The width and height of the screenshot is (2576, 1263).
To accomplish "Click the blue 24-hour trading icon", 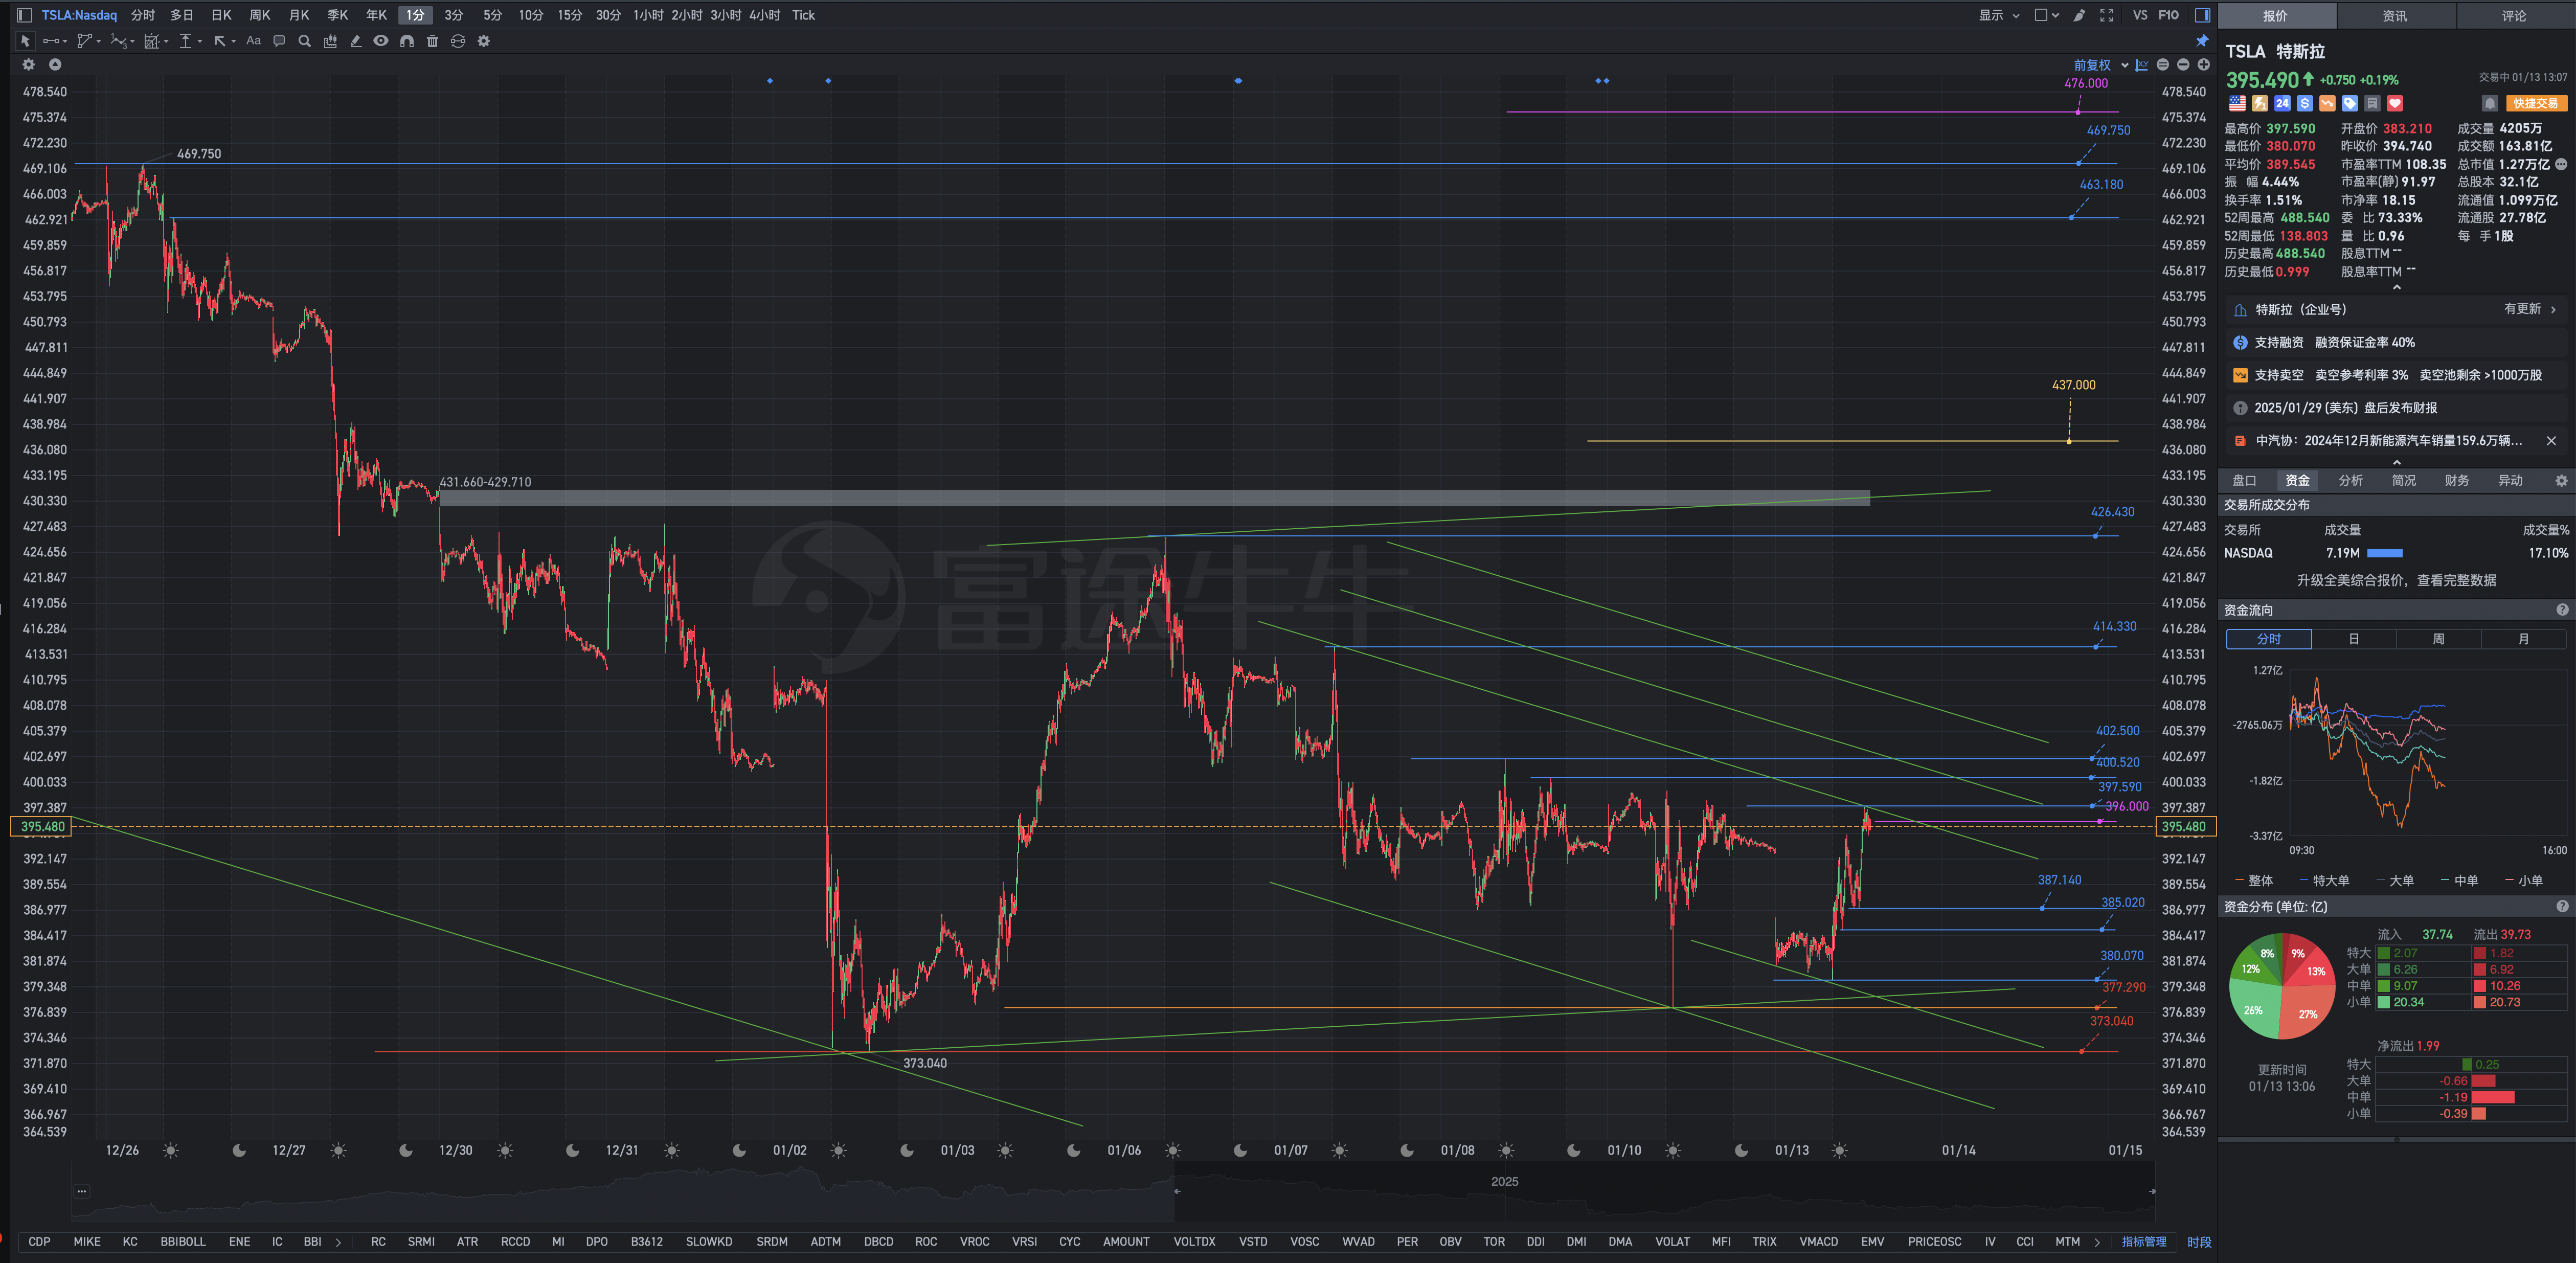I will click(2282, 103).
